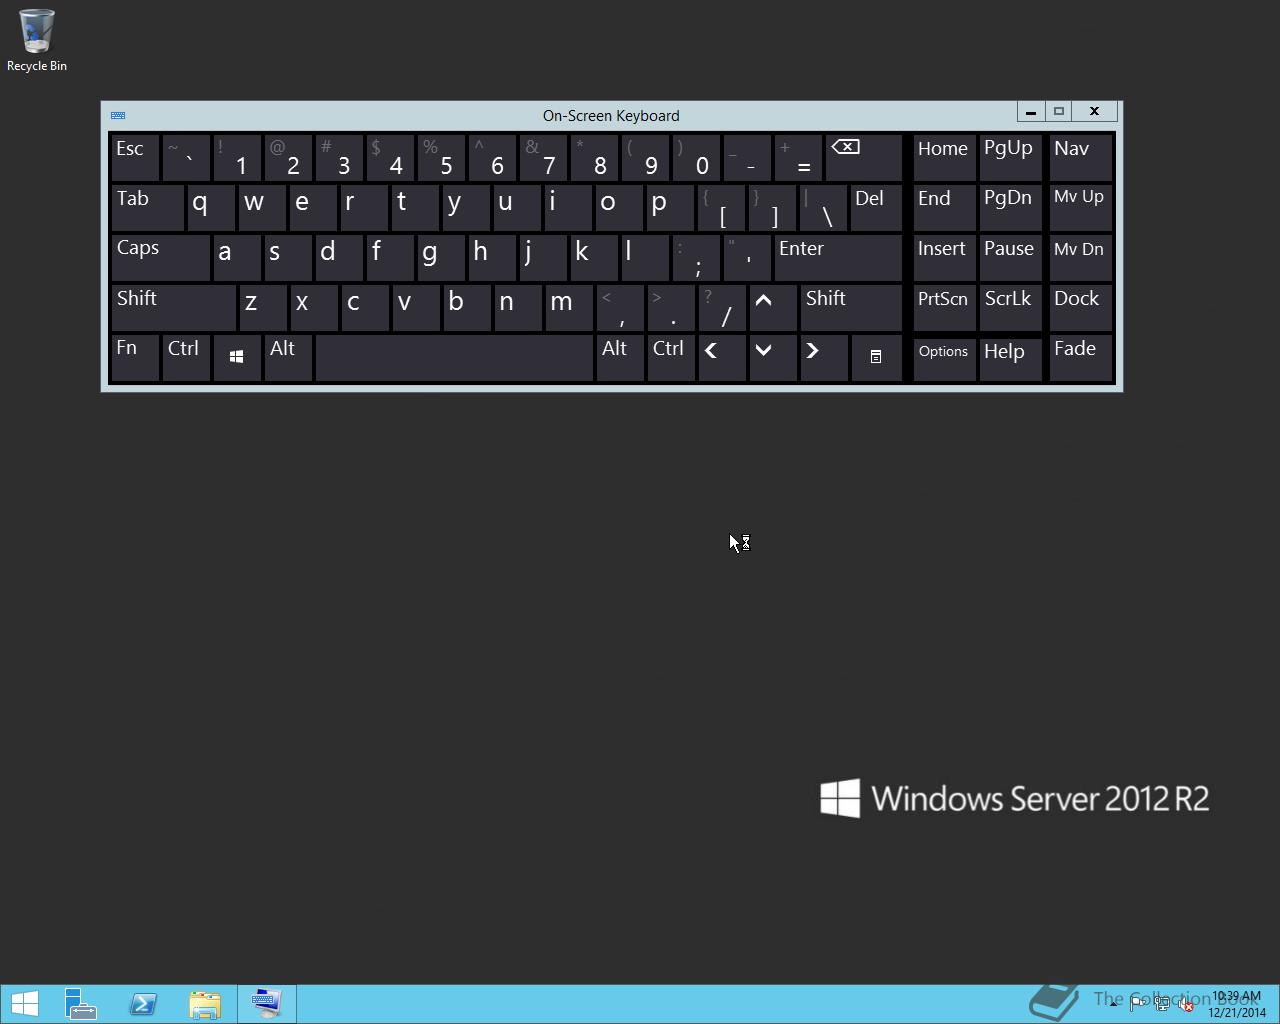
Task: Launch PowerShell from the taskbar
Action: (143, 1004)
